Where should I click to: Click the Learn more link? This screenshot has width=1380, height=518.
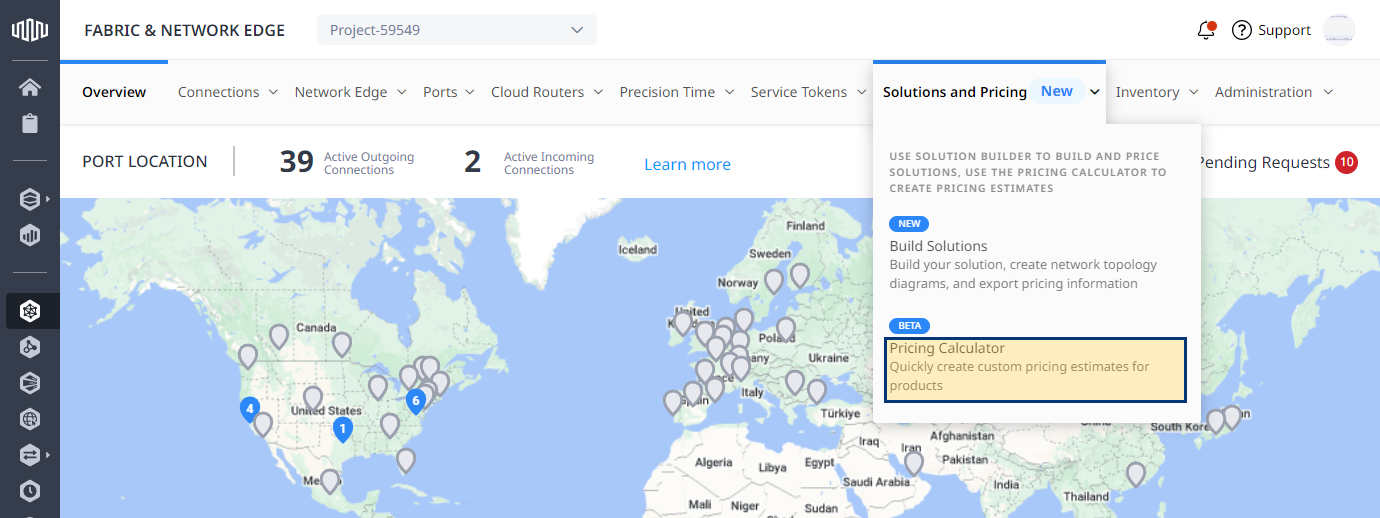[687, 164]
